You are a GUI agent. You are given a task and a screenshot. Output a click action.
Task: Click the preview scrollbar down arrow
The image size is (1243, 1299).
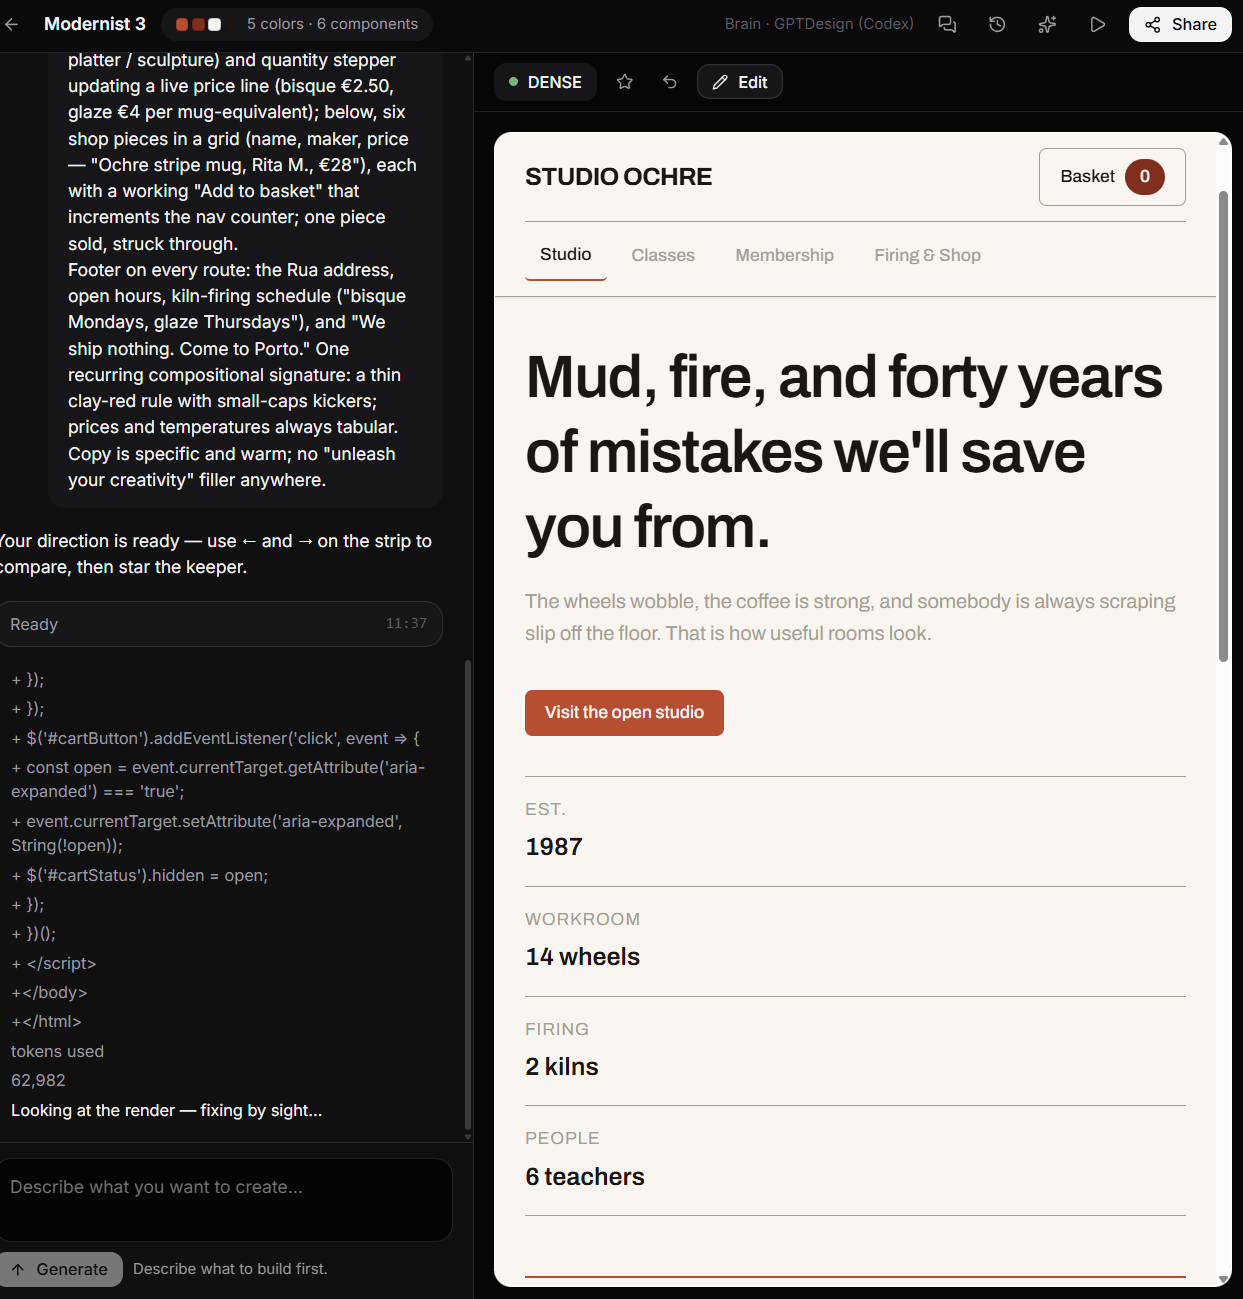coord(1223,1279)
